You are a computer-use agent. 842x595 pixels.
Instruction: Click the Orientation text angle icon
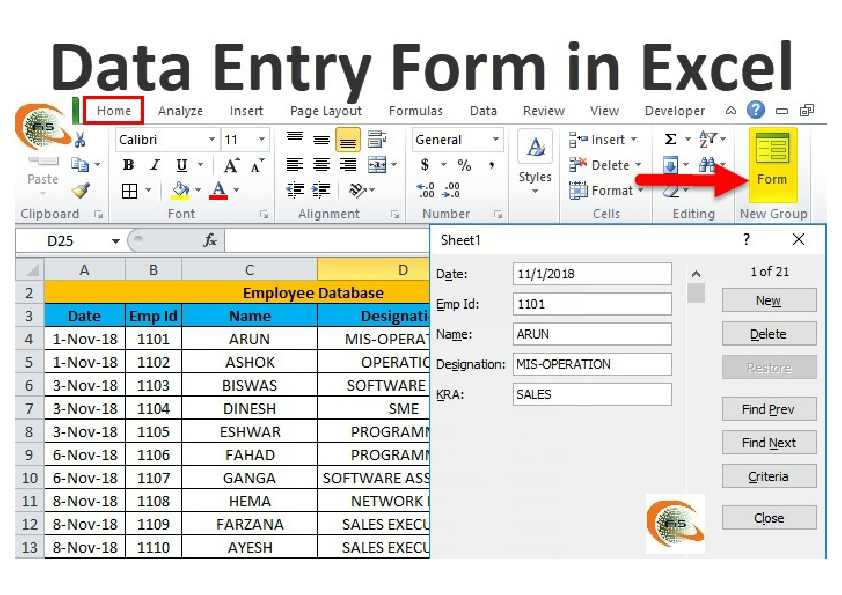pyautogui.click(x=357, y=190)
